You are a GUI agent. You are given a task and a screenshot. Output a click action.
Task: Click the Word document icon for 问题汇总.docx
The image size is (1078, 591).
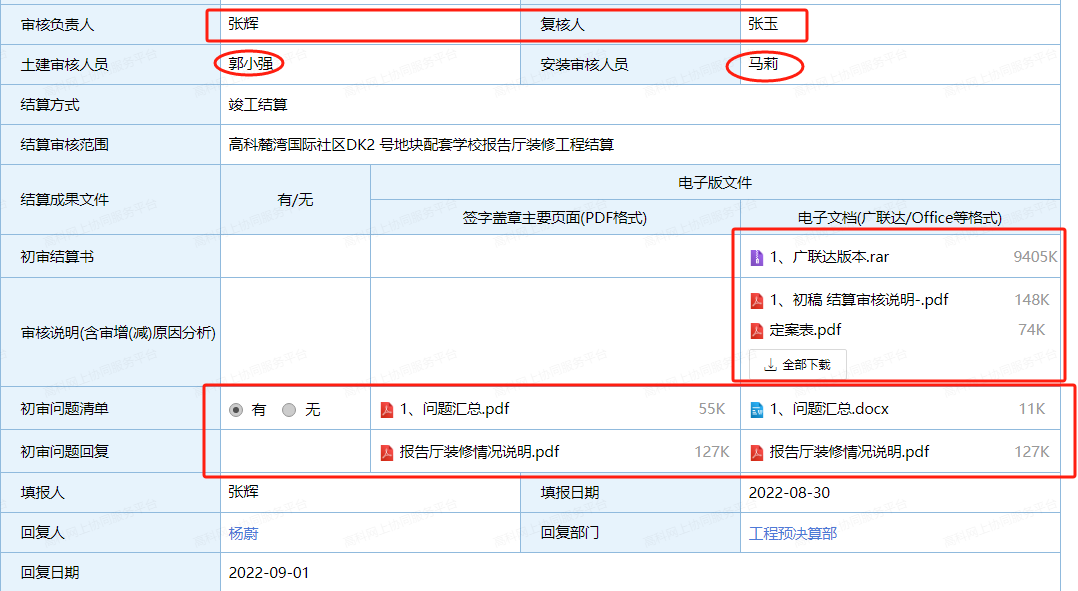point(757,409)
